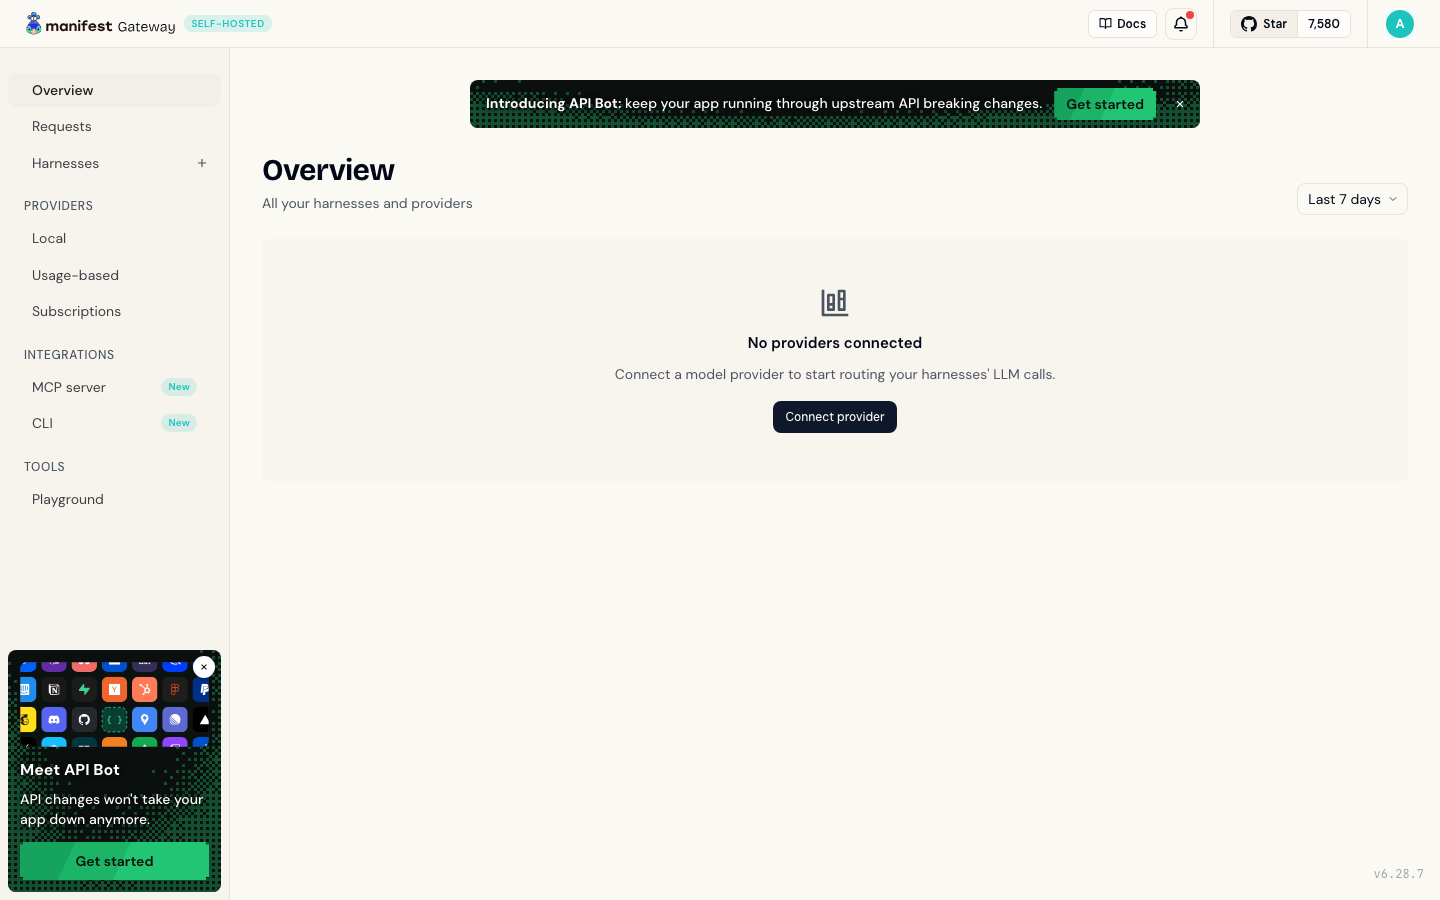This screenshot has height=900, width=1440.
Task: Open the notifications bell
Action: [x=1181, y=24]
